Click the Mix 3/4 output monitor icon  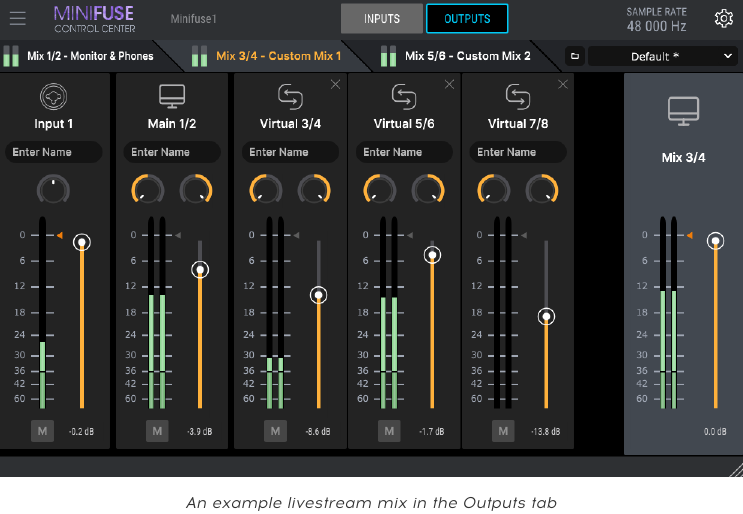coord(683,111)
